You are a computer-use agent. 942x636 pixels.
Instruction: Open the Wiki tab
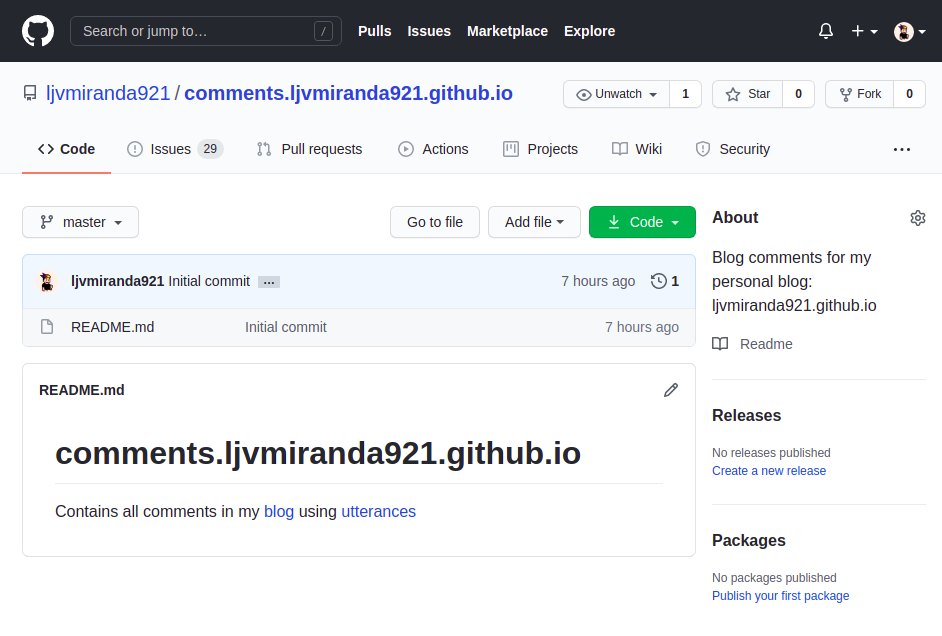coord(637,149)
